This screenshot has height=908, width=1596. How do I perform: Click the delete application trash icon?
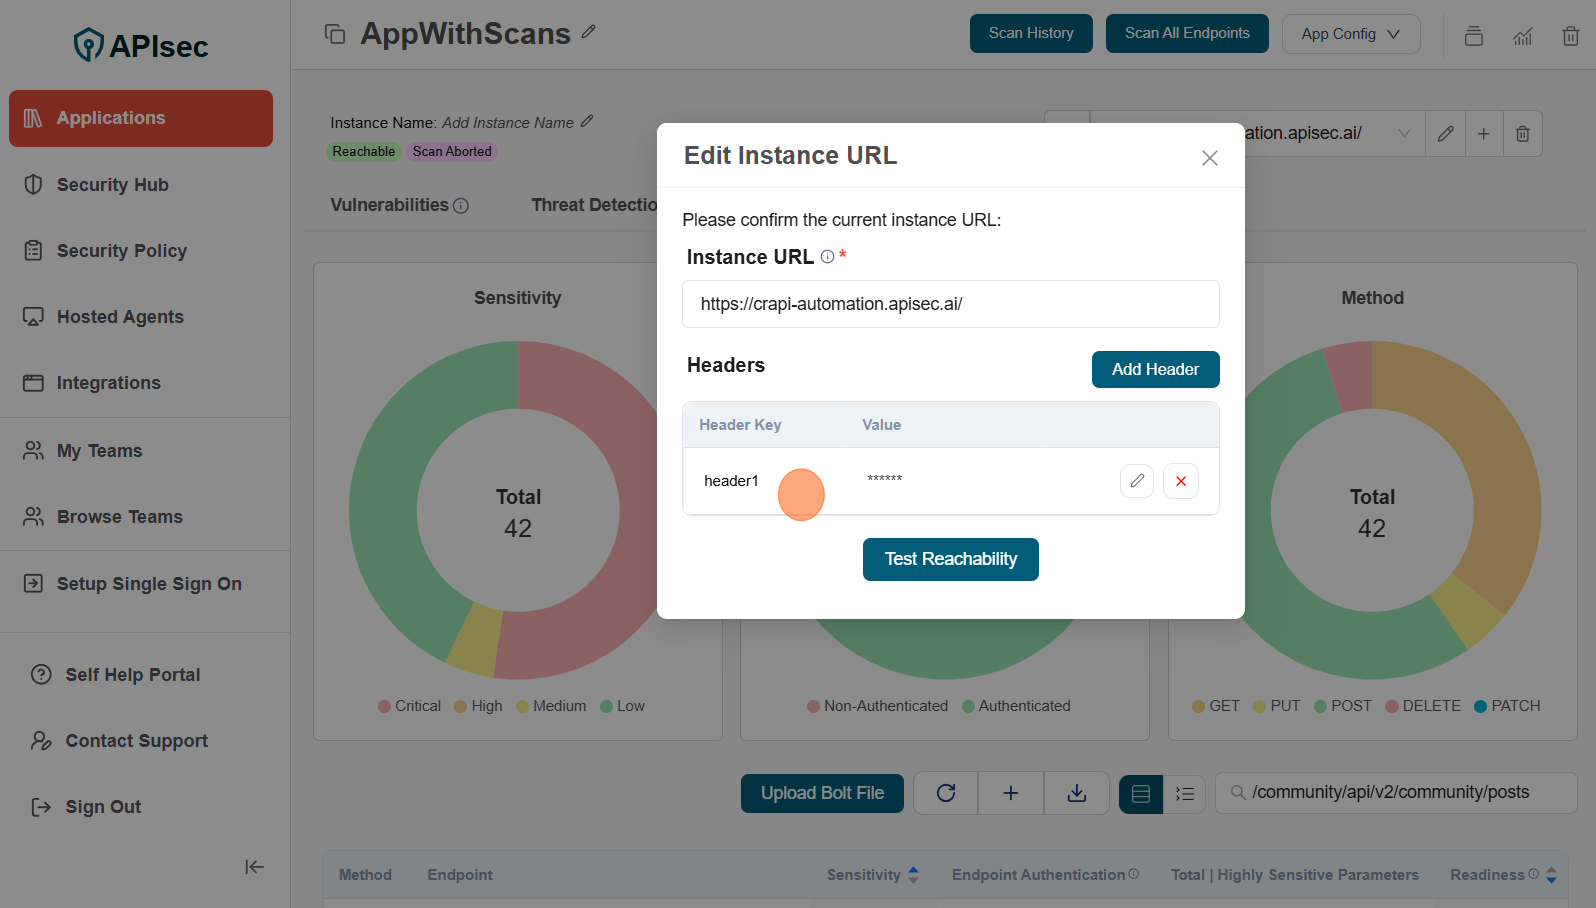click(x=1570, y=36)
